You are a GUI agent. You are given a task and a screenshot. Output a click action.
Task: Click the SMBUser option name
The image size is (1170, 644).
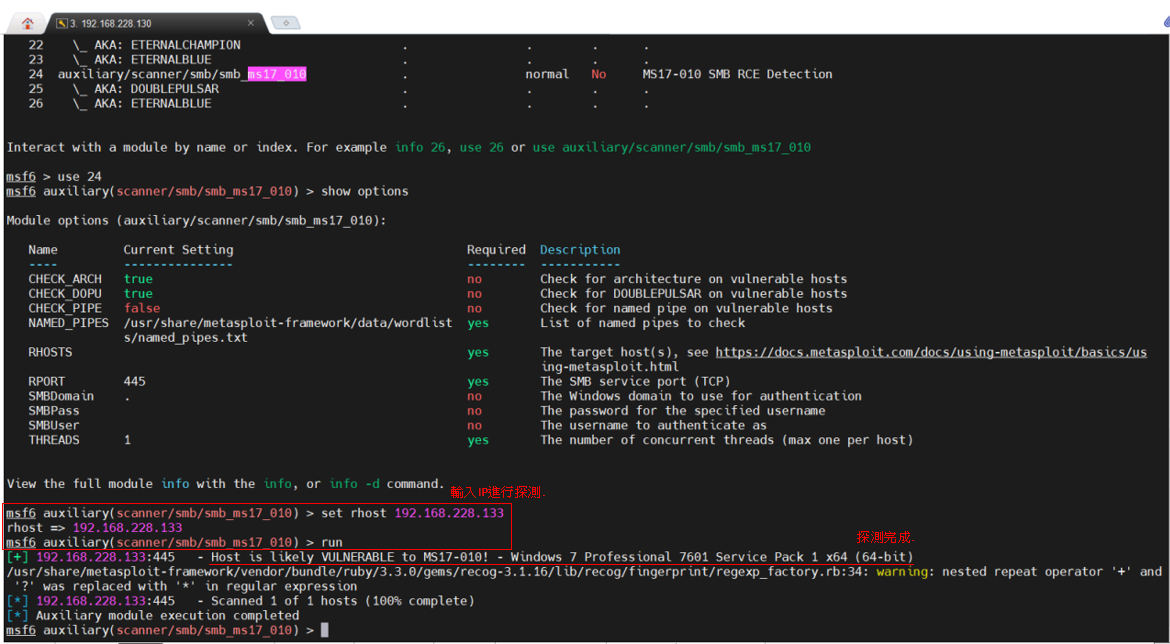pyautogui.click(x=54, y=425)
